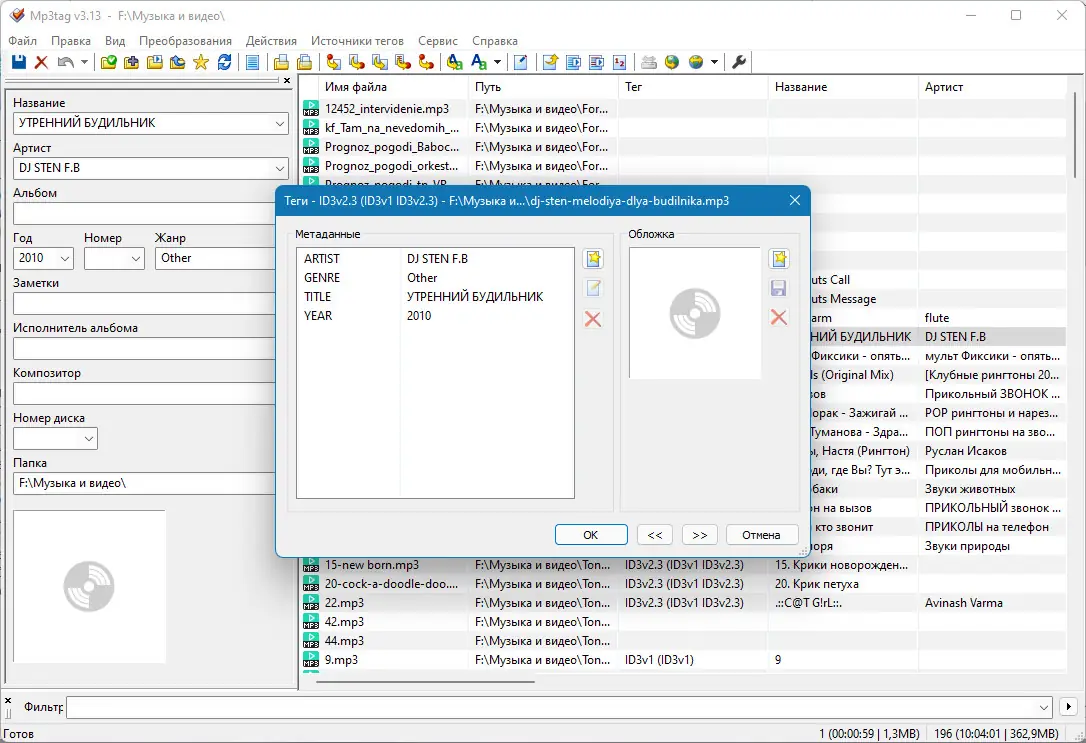Click the Фильтр input field
The height and width of the screenshot is (743, 1086).
558,707
